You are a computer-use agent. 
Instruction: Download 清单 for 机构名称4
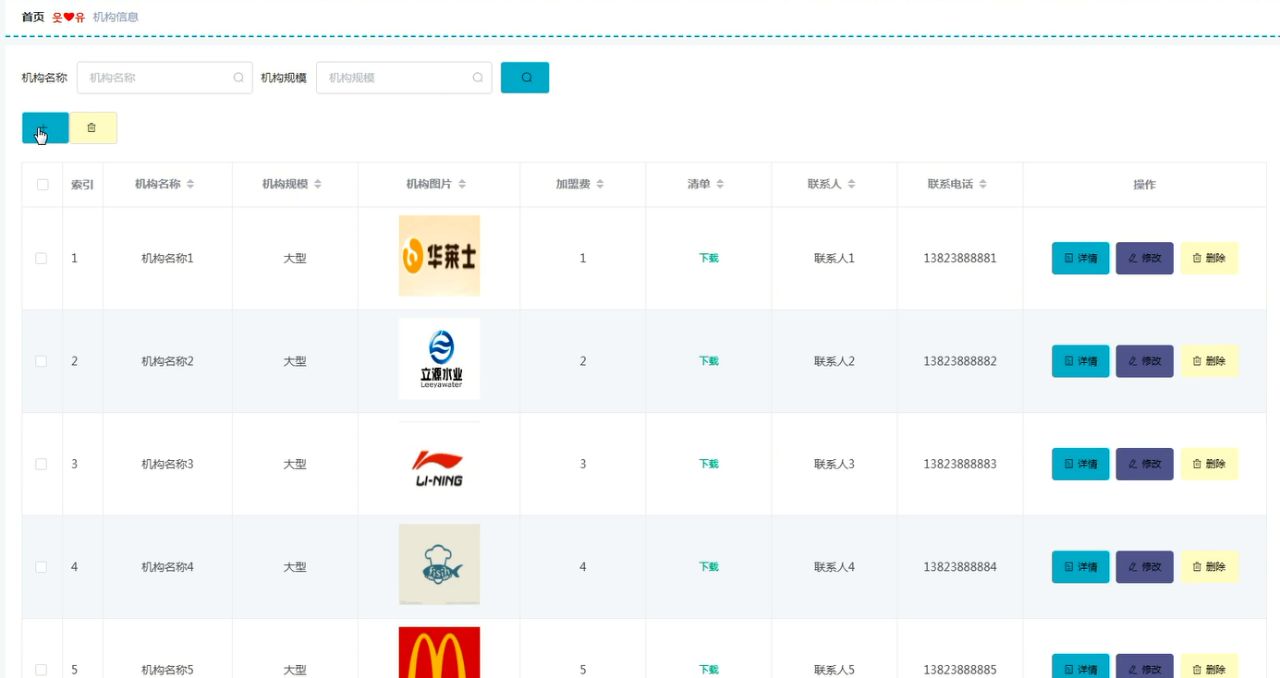tap(709, 567)
